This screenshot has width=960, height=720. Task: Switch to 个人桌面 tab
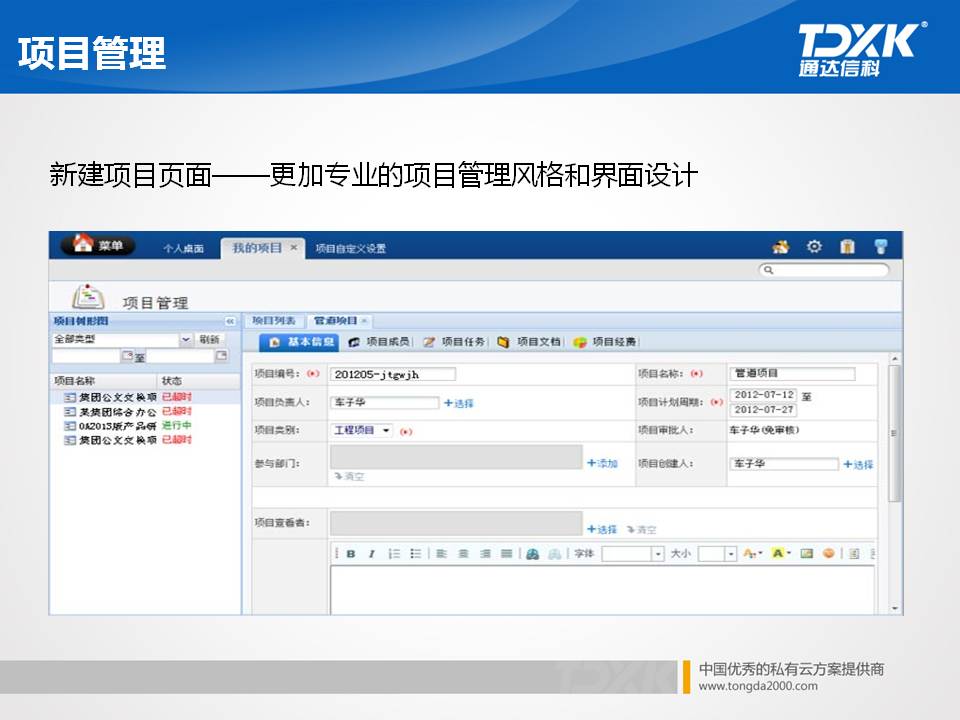pos(183,249)
